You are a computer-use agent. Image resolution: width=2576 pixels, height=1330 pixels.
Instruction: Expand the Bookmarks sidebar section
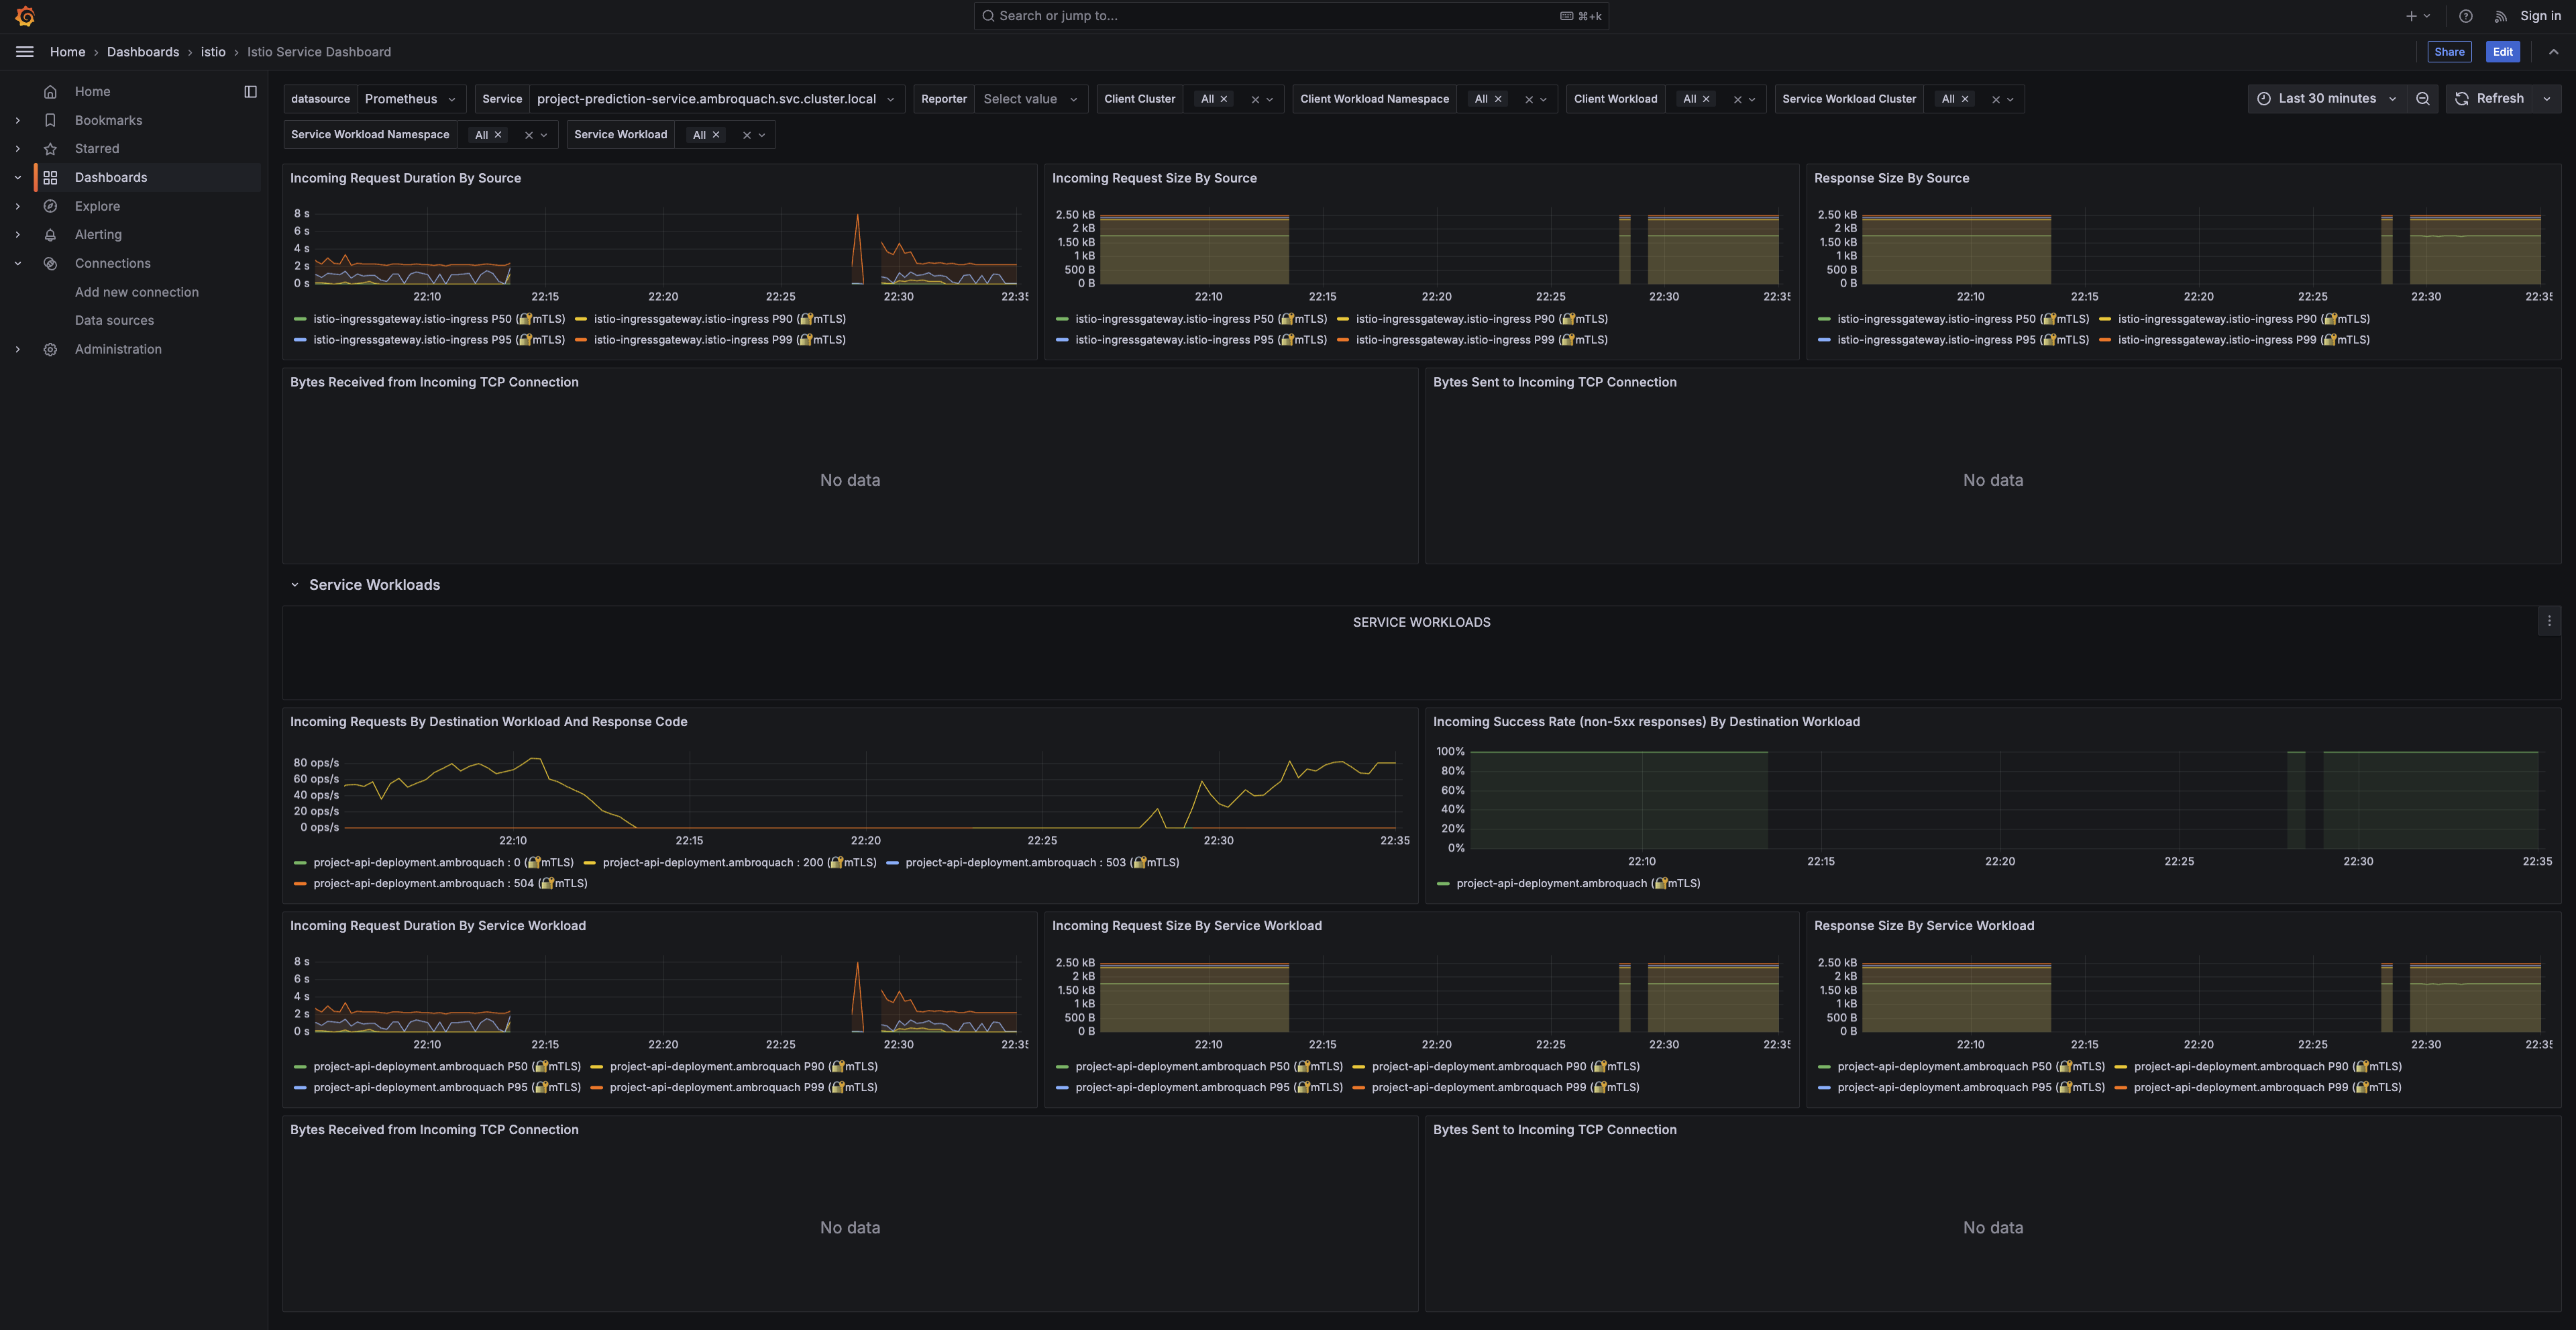coord(17,120)
